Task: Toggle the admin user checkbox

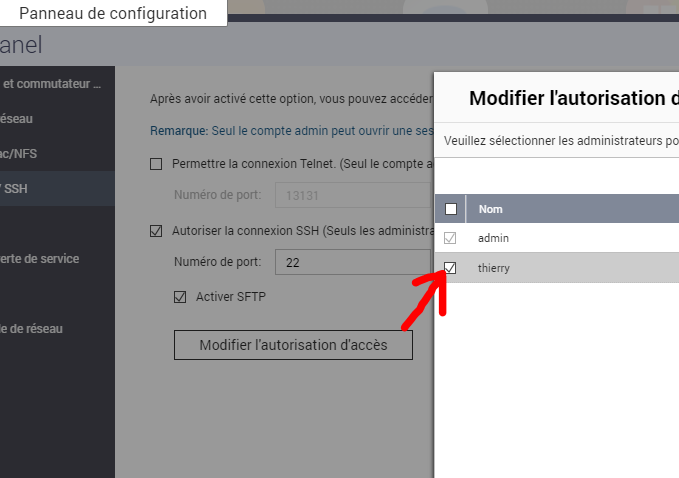Action: [x=451, y=238]
